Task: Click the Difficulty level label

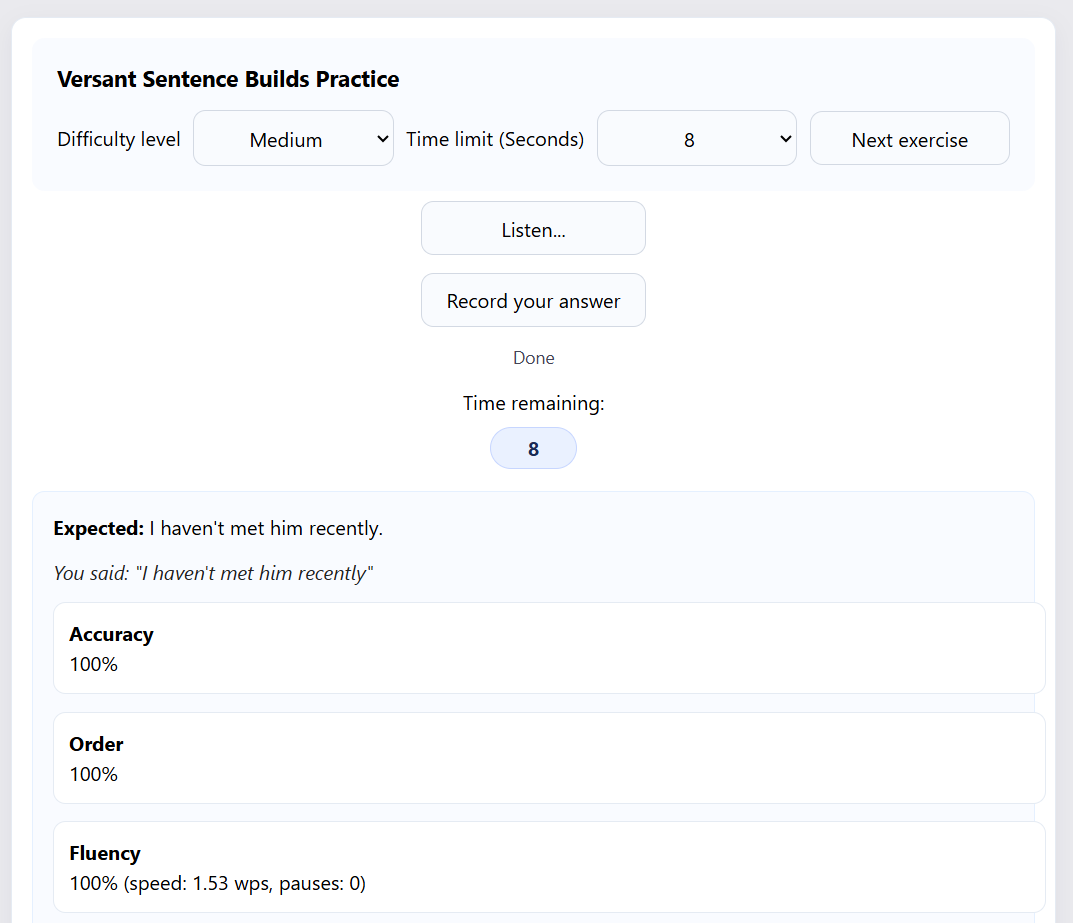Action: point(119,139)
